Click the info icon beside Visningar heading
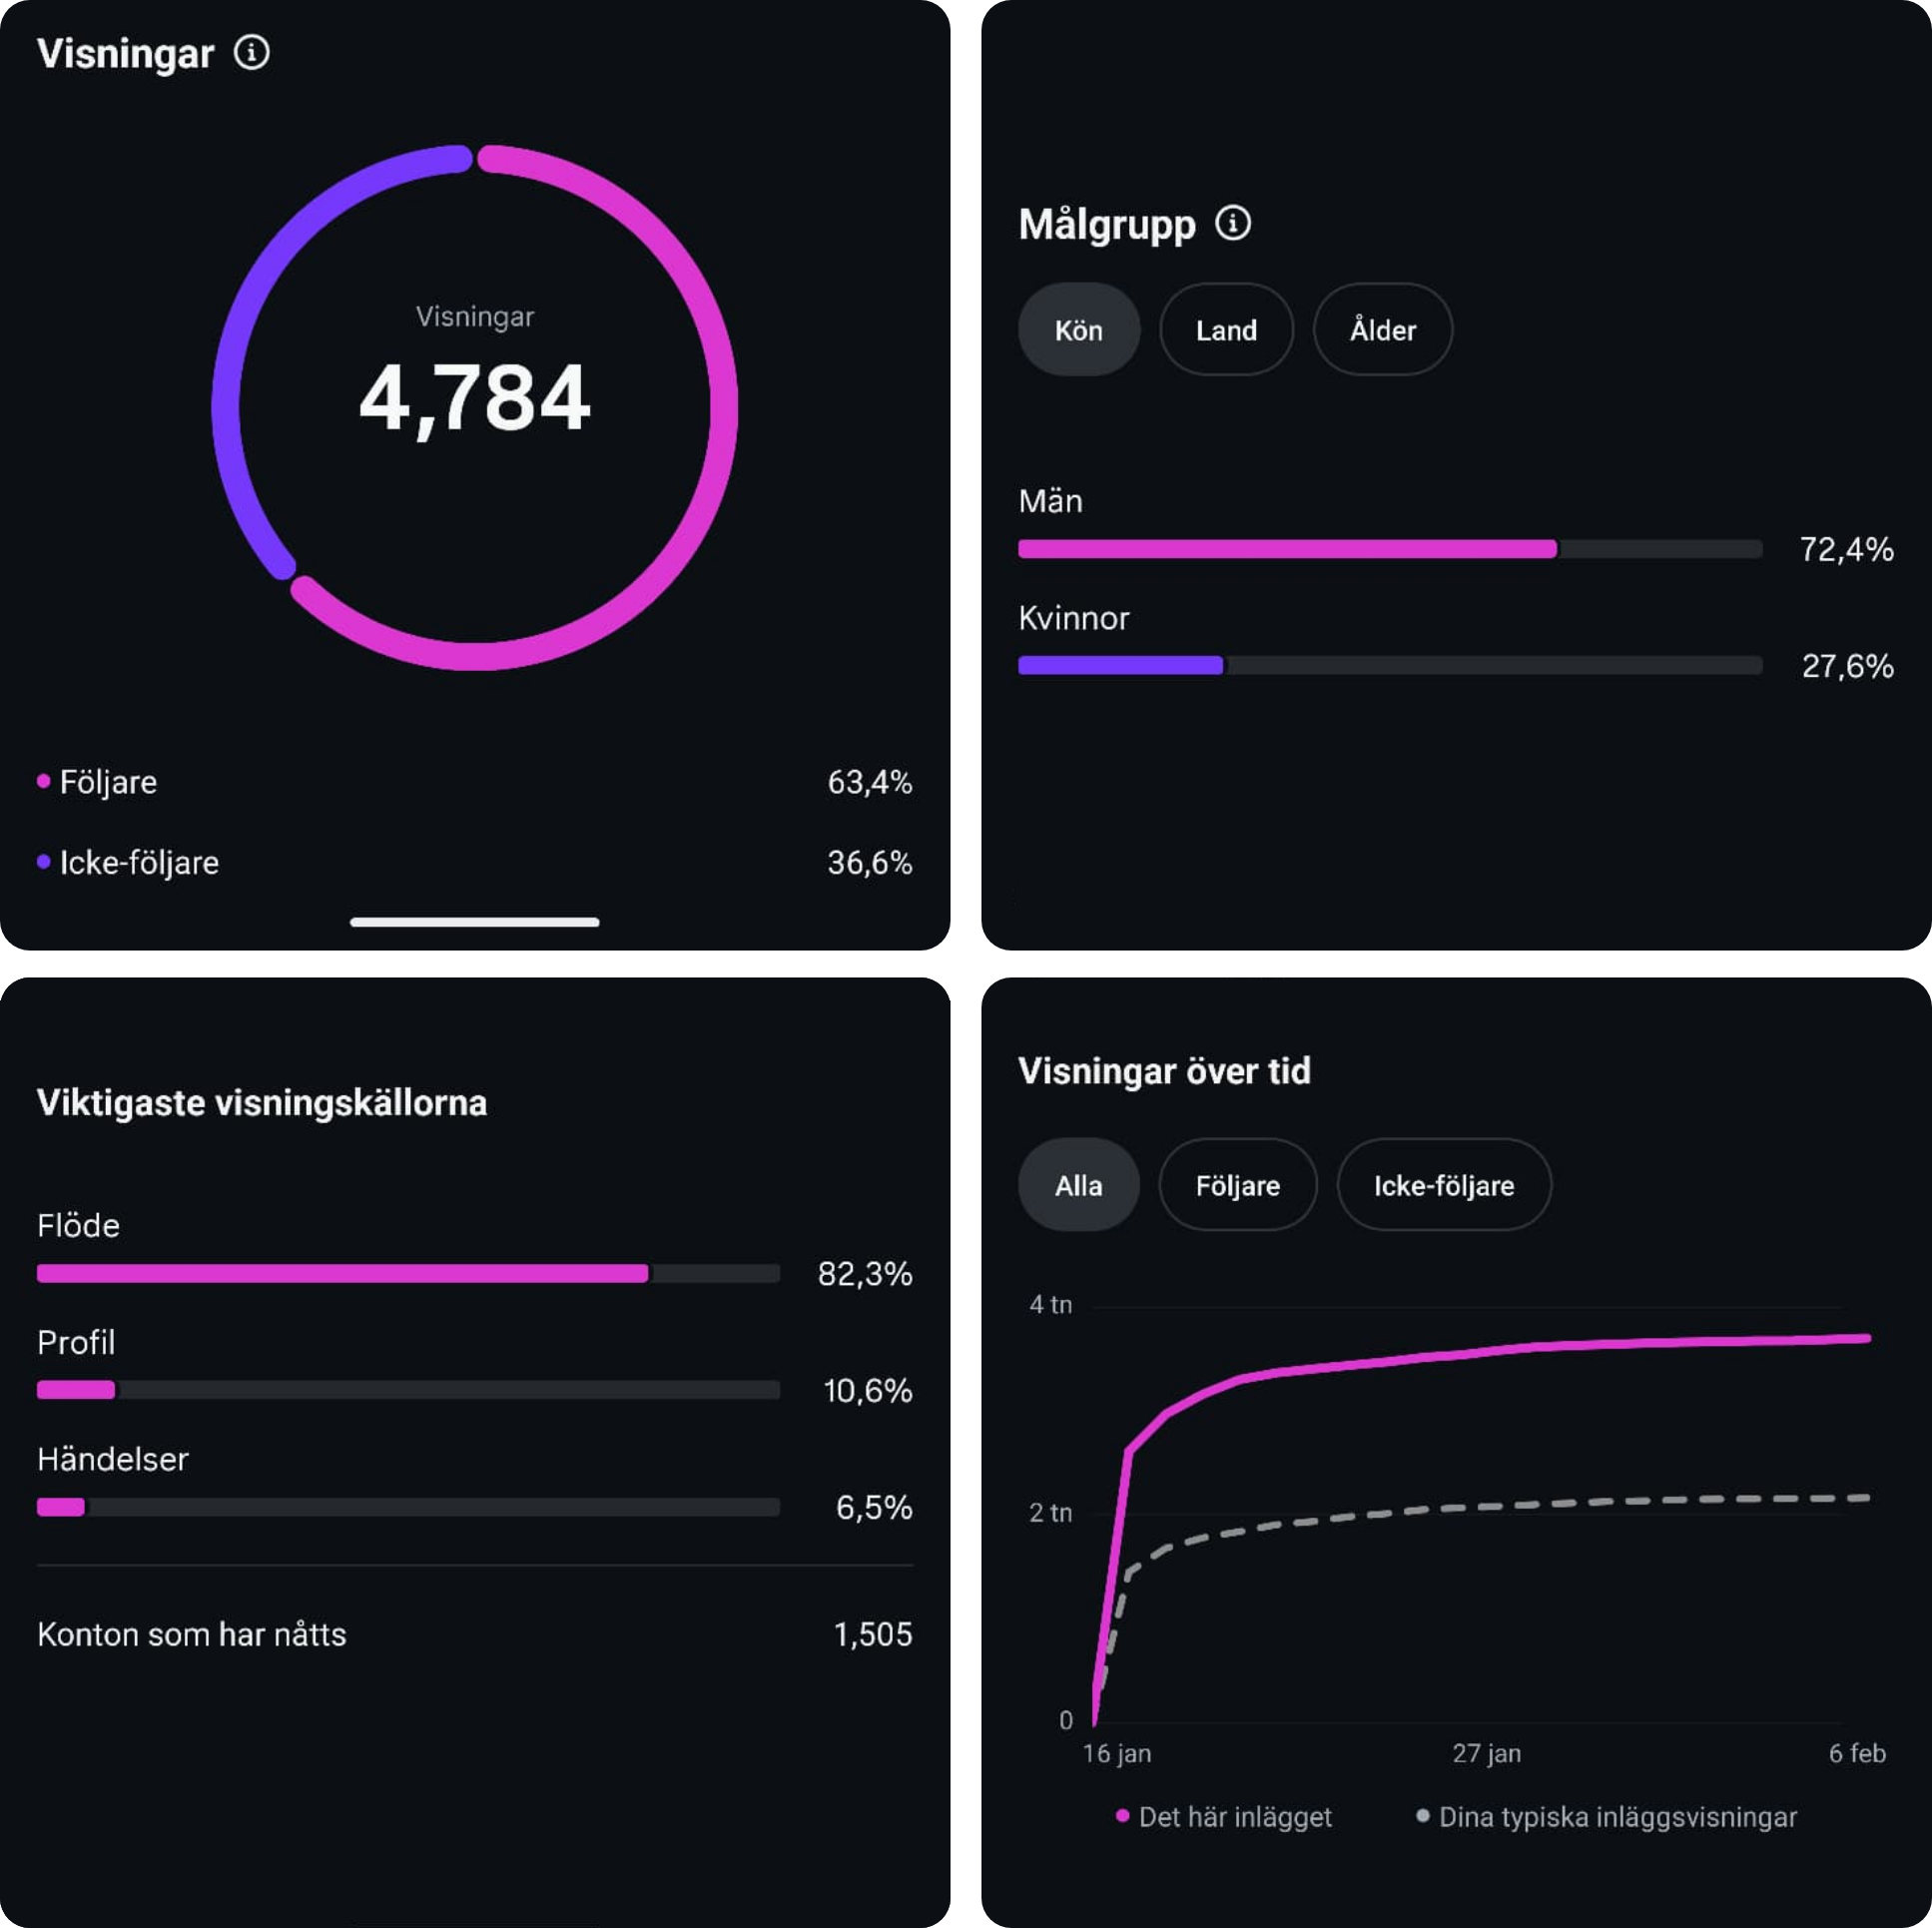Screen dimensions: 1932x1928 [x=251, y=53]
